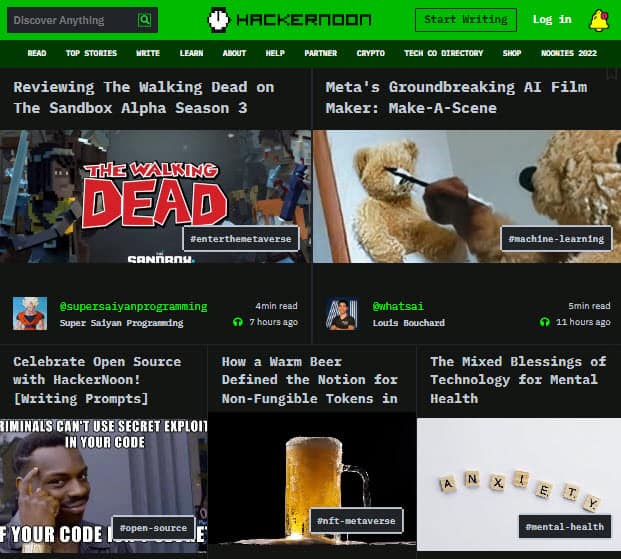Bookmark the Meta AI Film Maker story
Viewport: 621px width, 559px height.
click(x=612, y=74)
